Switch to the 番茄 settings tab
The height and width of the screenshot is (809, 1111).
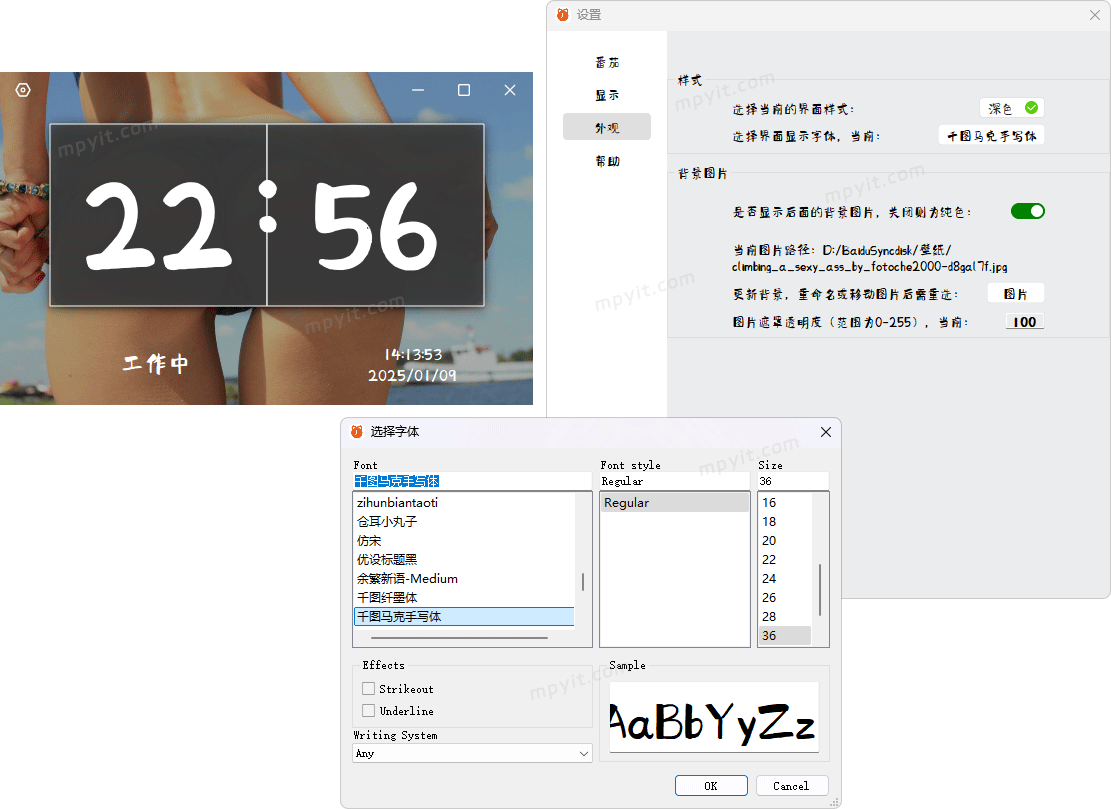pyautogui.click(x=607, y=62)
